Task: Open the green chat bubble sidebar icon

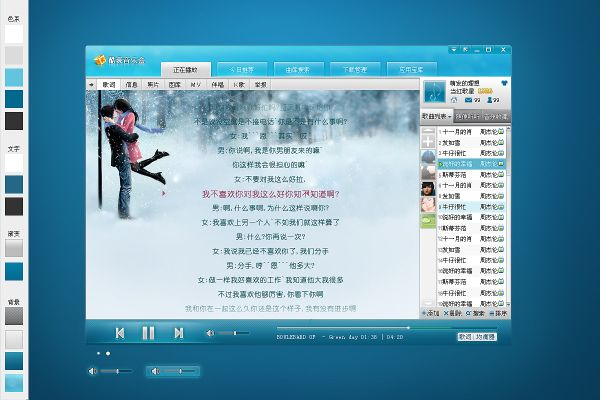Action: pos(428,221)
